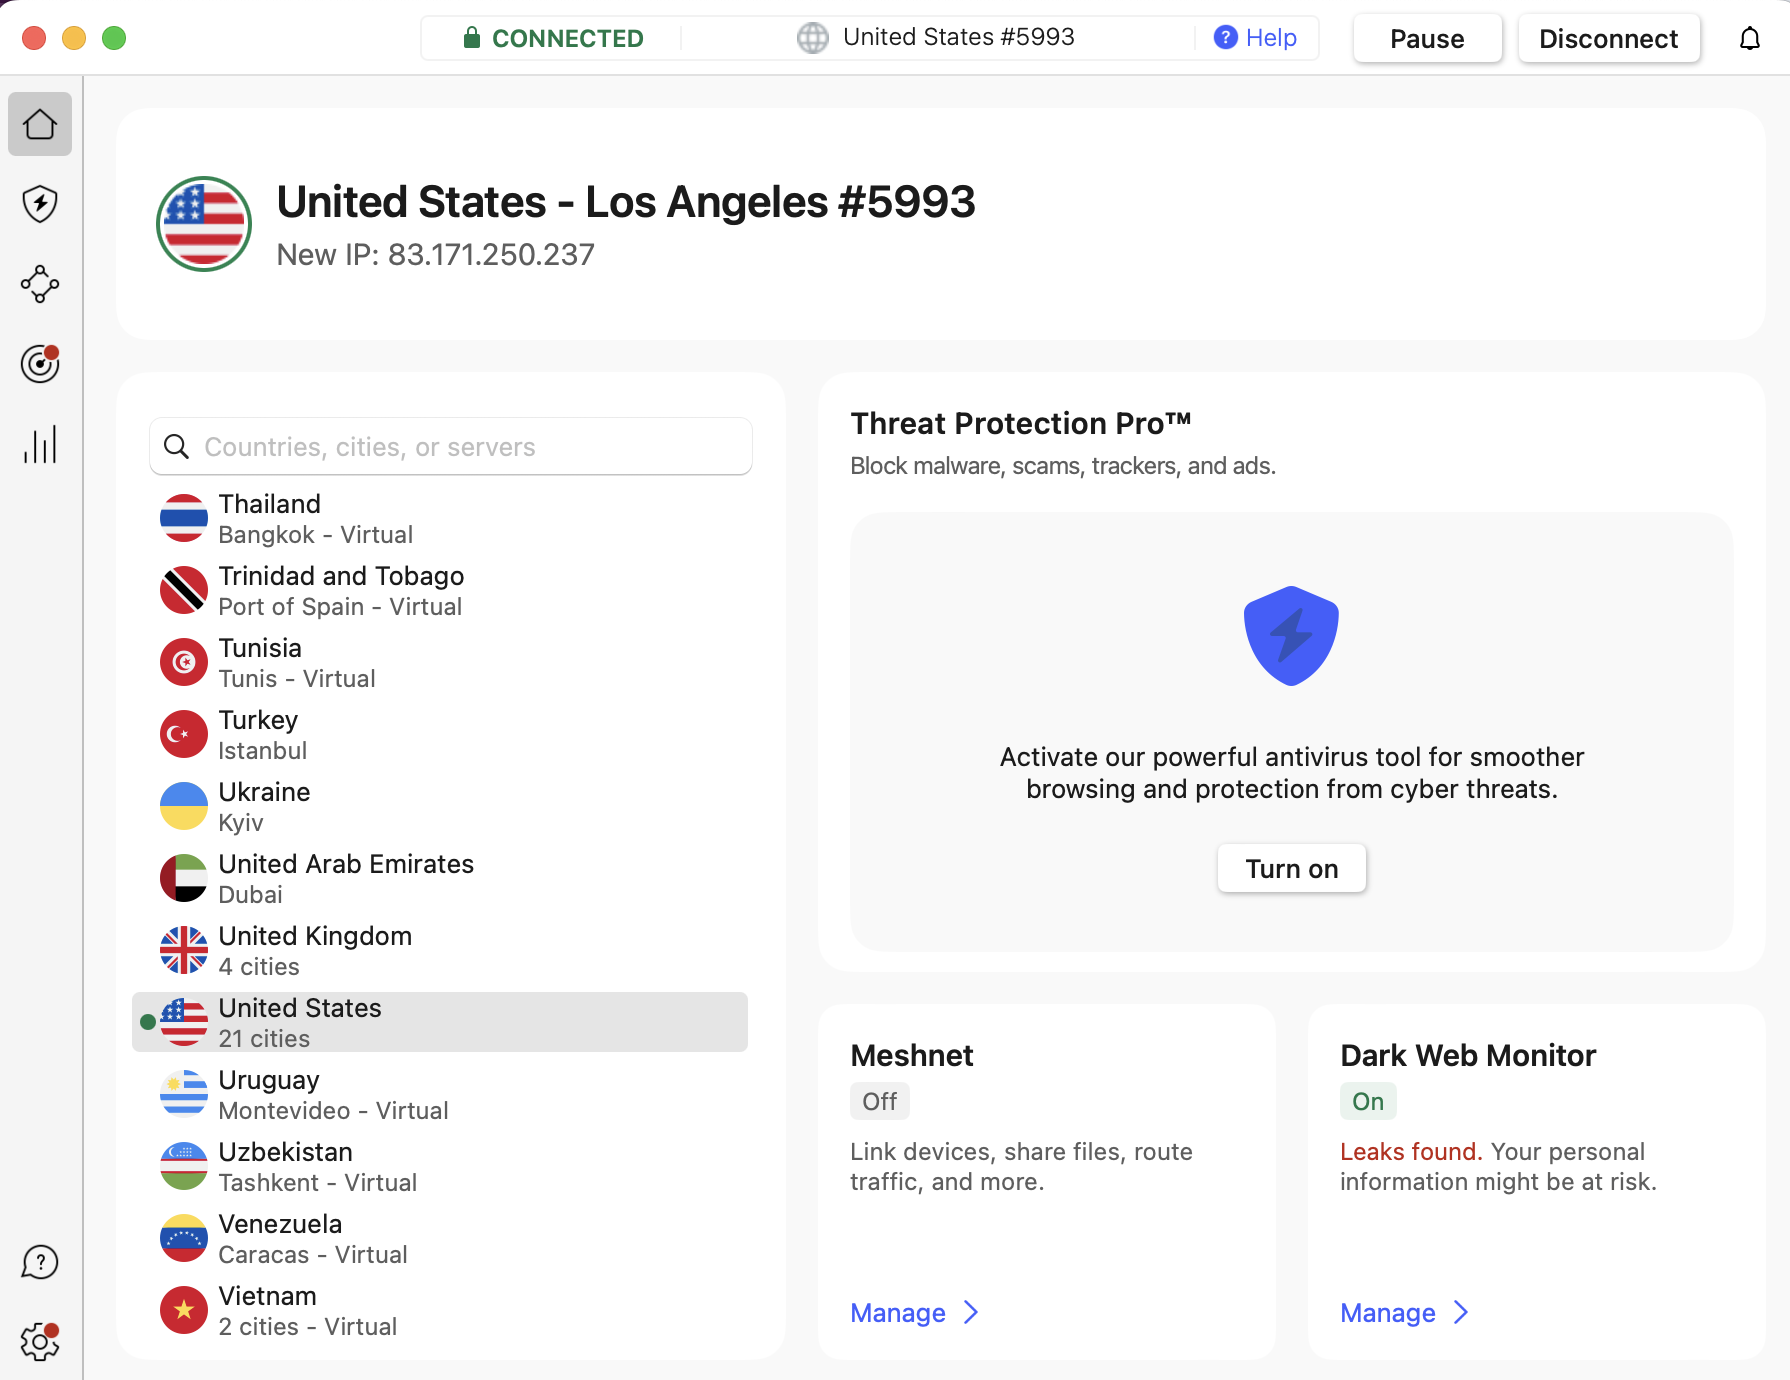This screenshot has width=1790, height=1380.
Task: Click the large United States flag icon
Action: click(204, 224)
